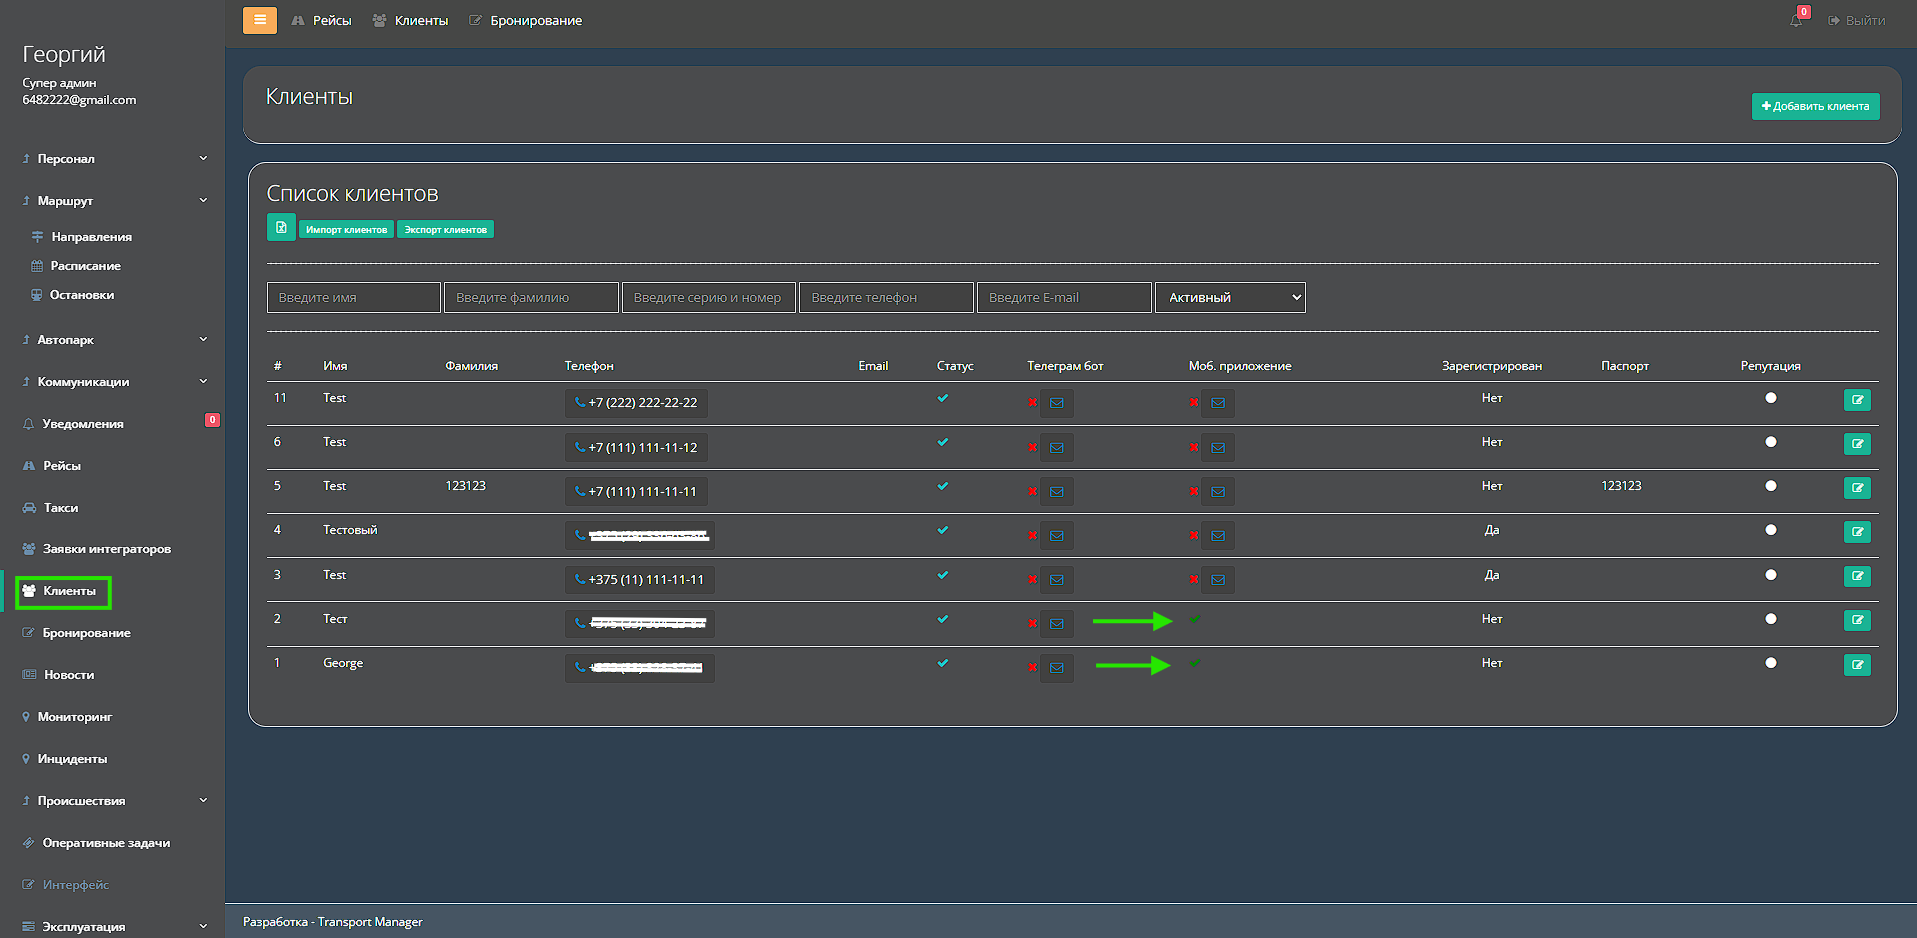Viewport: 1917px width, 938px height.
Task: Select reputation radio for client Тестовый
Action: click(1770, 530)
